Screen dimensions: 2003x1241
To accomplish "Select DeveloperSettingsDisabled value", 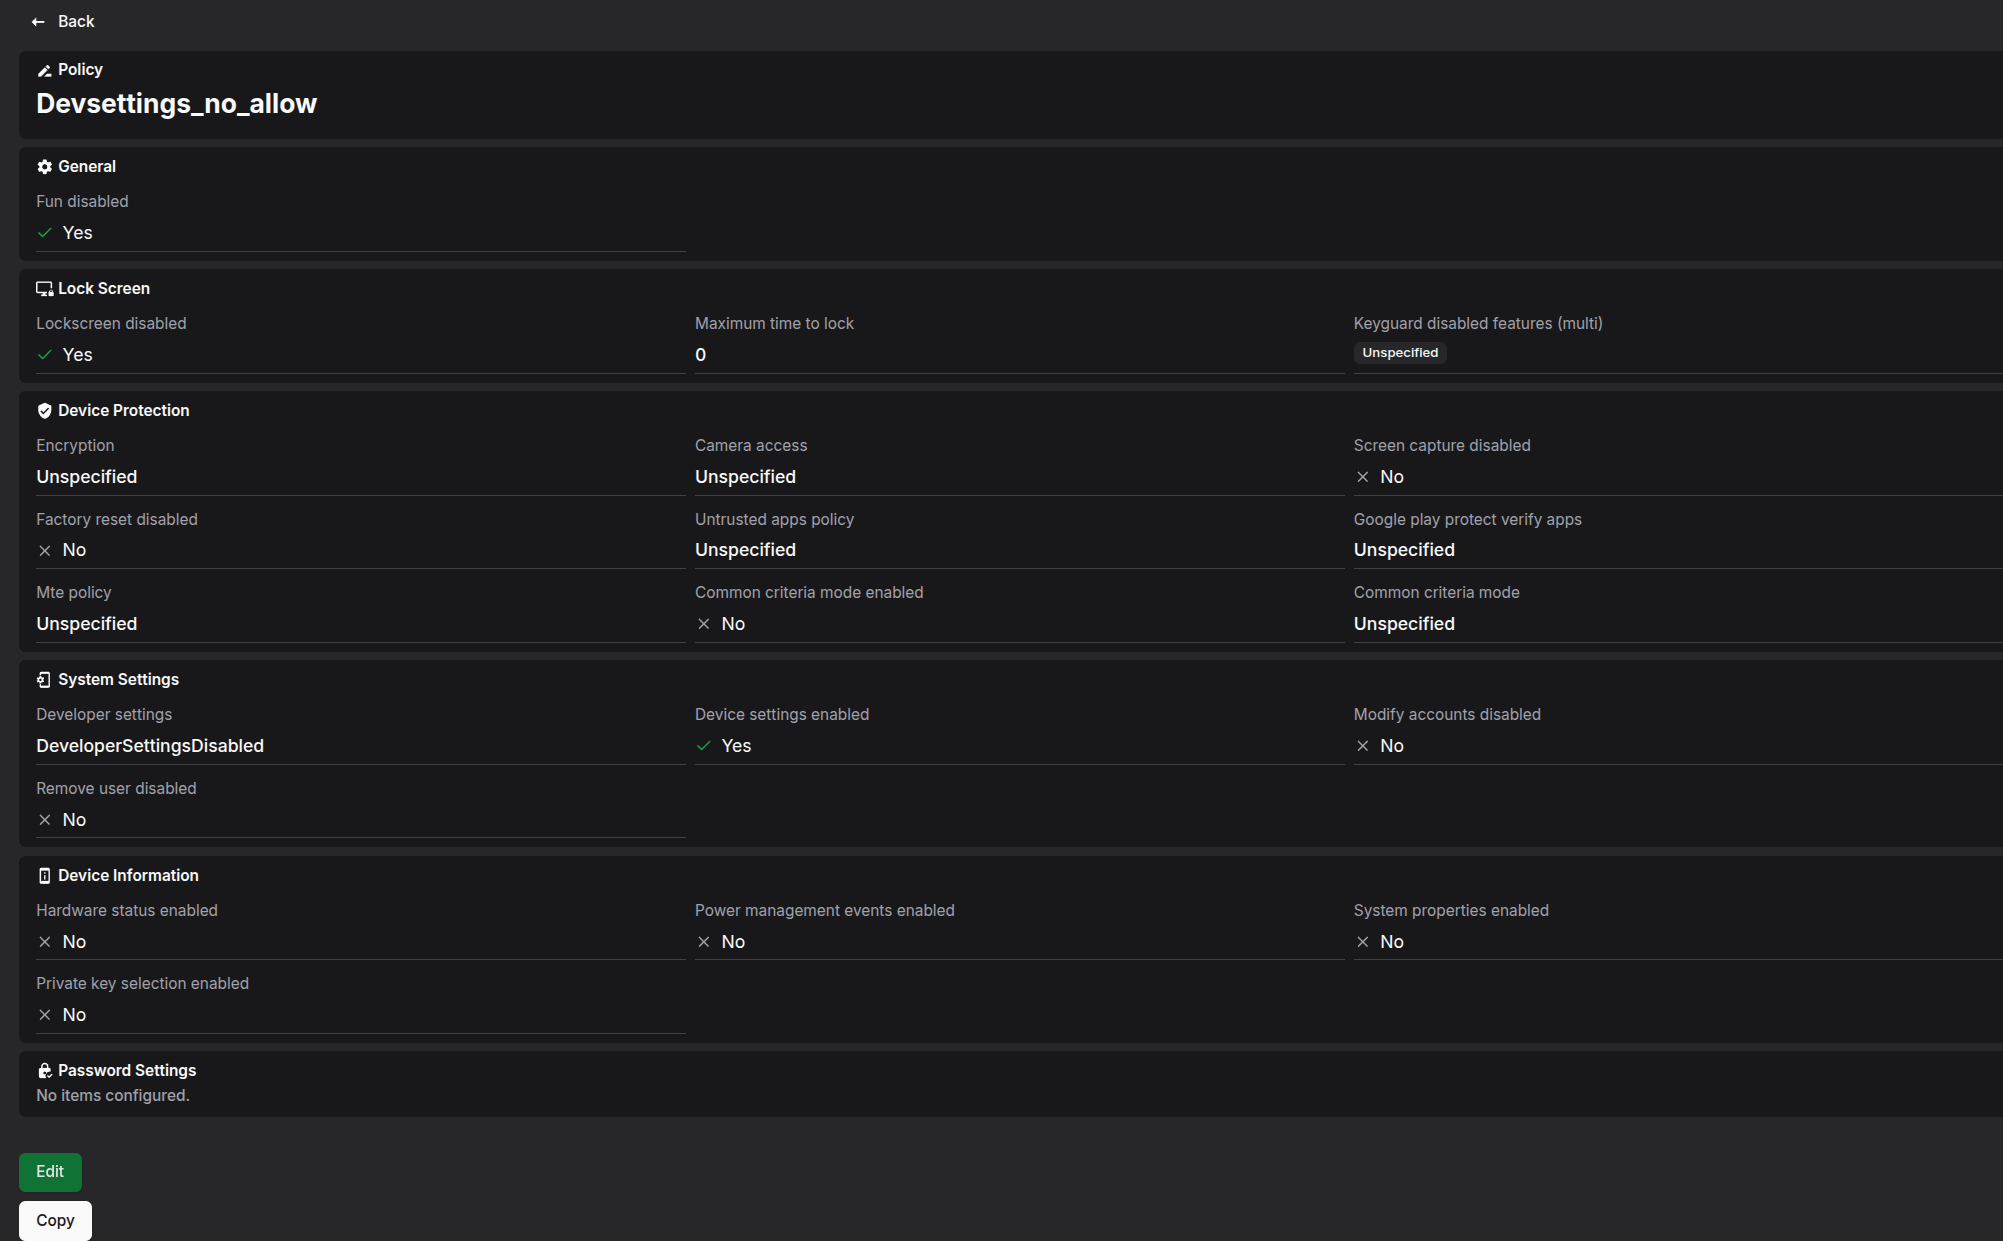I will [150, 746].
